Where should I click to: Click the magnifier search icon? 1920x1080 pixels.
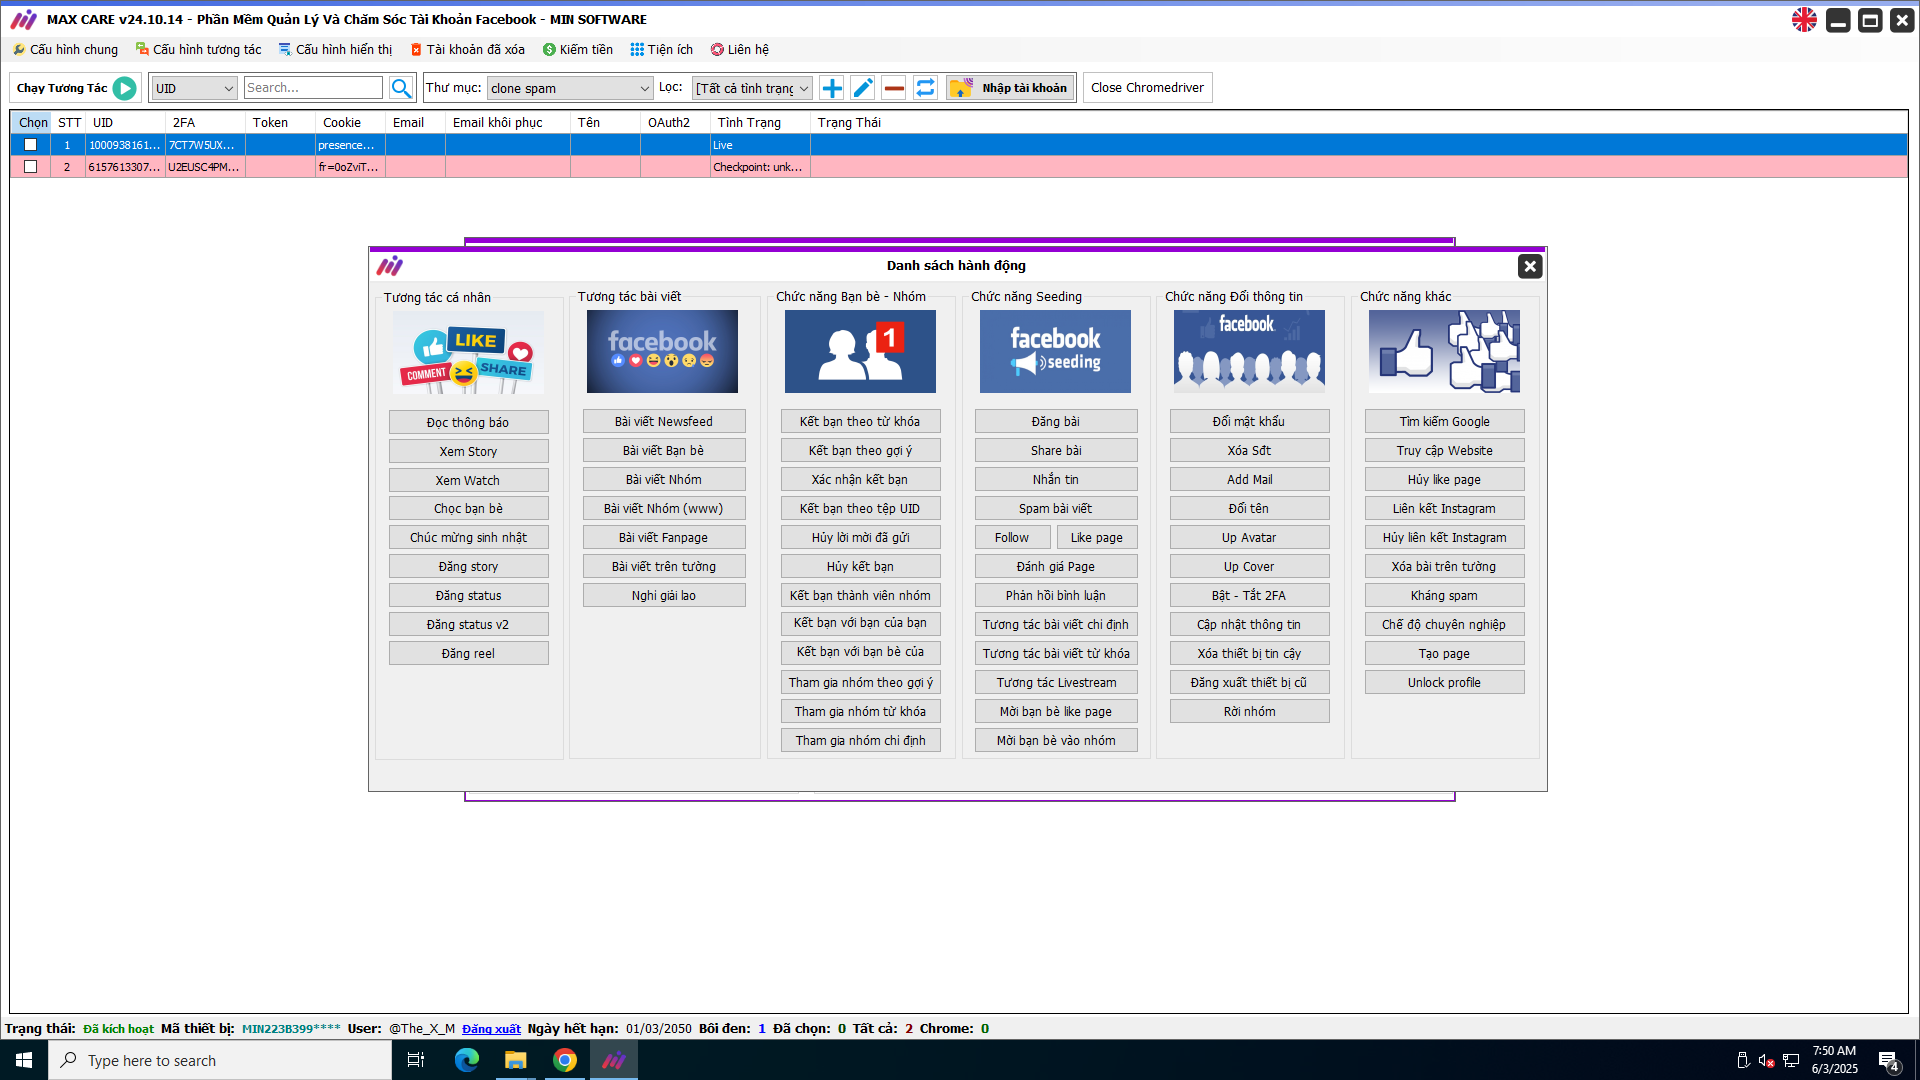pyautogui.click(x=401, y=88)
